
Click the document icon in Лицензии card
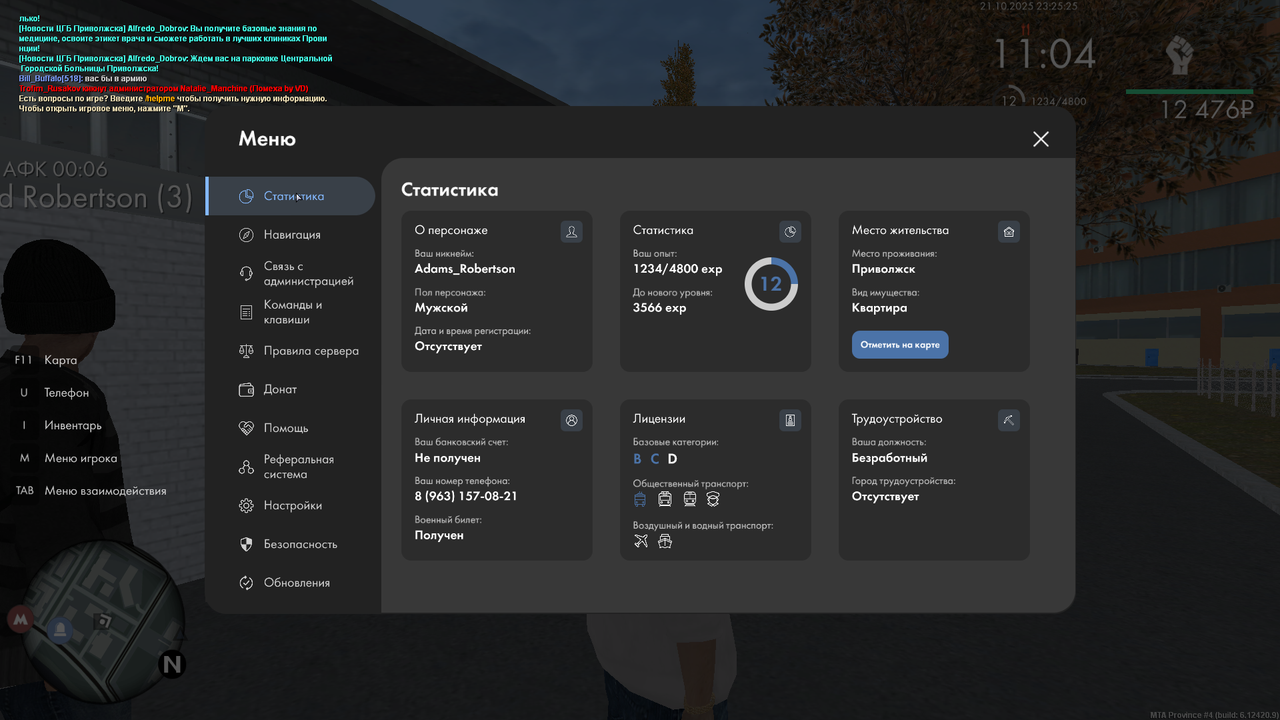point(790,420)
